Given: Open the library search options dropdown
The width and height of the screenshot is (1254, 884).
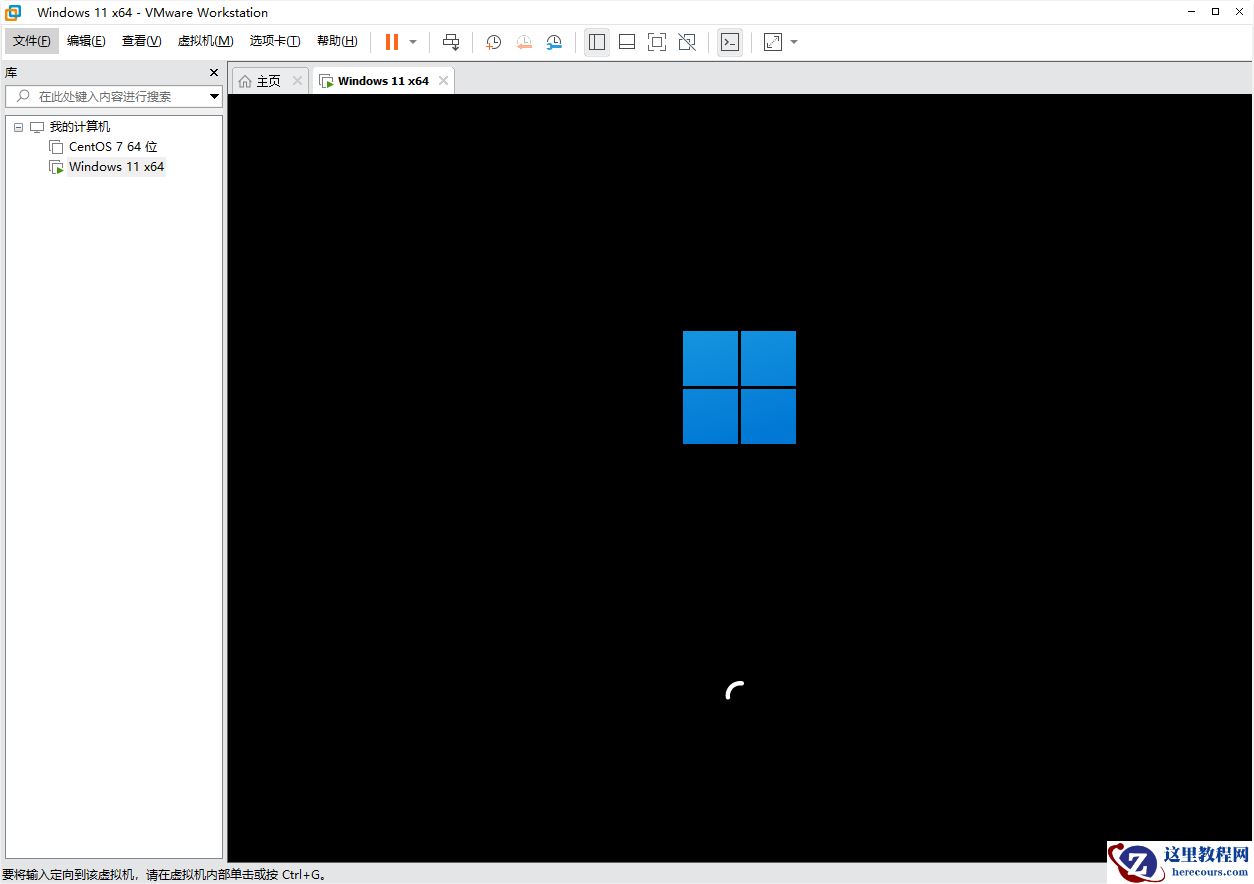Looking at the screenshot, I should (x=214, y=96).
